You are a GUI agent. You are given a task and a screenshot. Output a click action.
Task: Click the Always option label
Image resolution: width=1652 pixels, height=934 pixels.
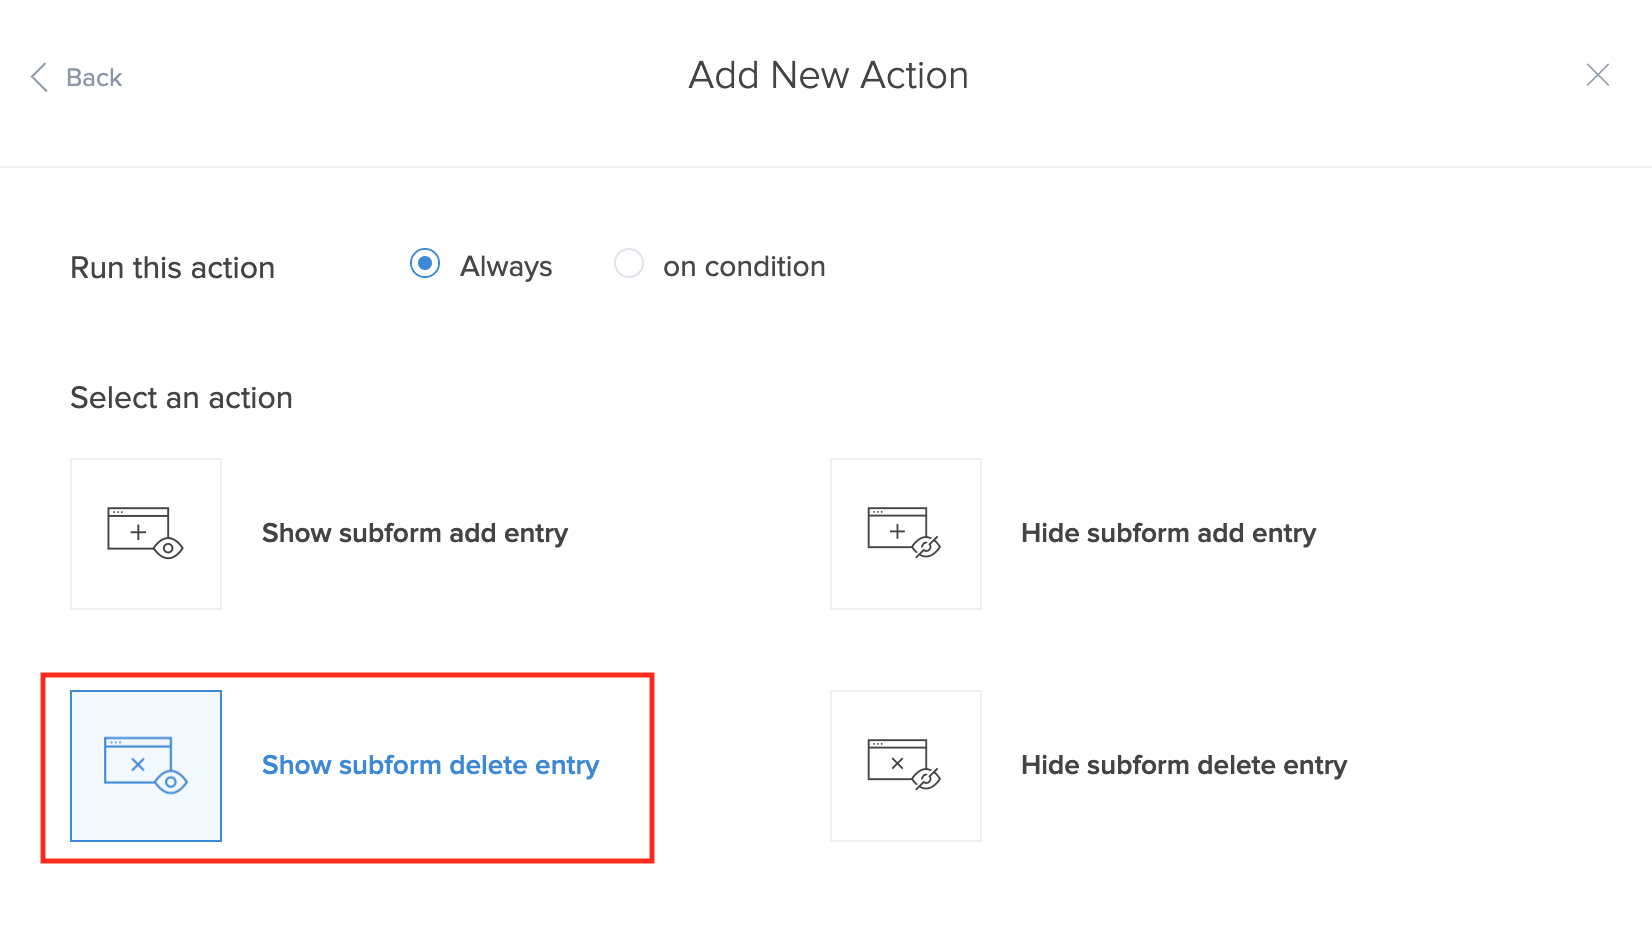point(506,267)
